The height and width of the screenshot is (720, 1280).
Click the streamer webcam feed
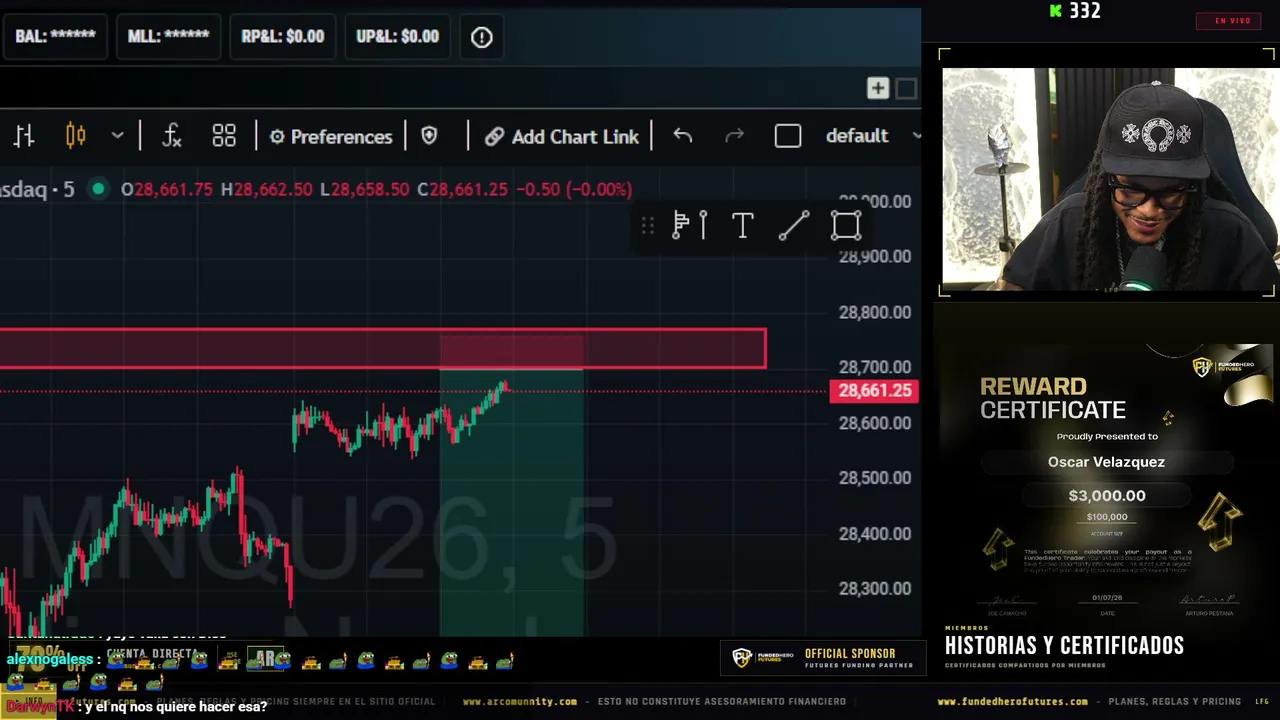click(1109, 179)
